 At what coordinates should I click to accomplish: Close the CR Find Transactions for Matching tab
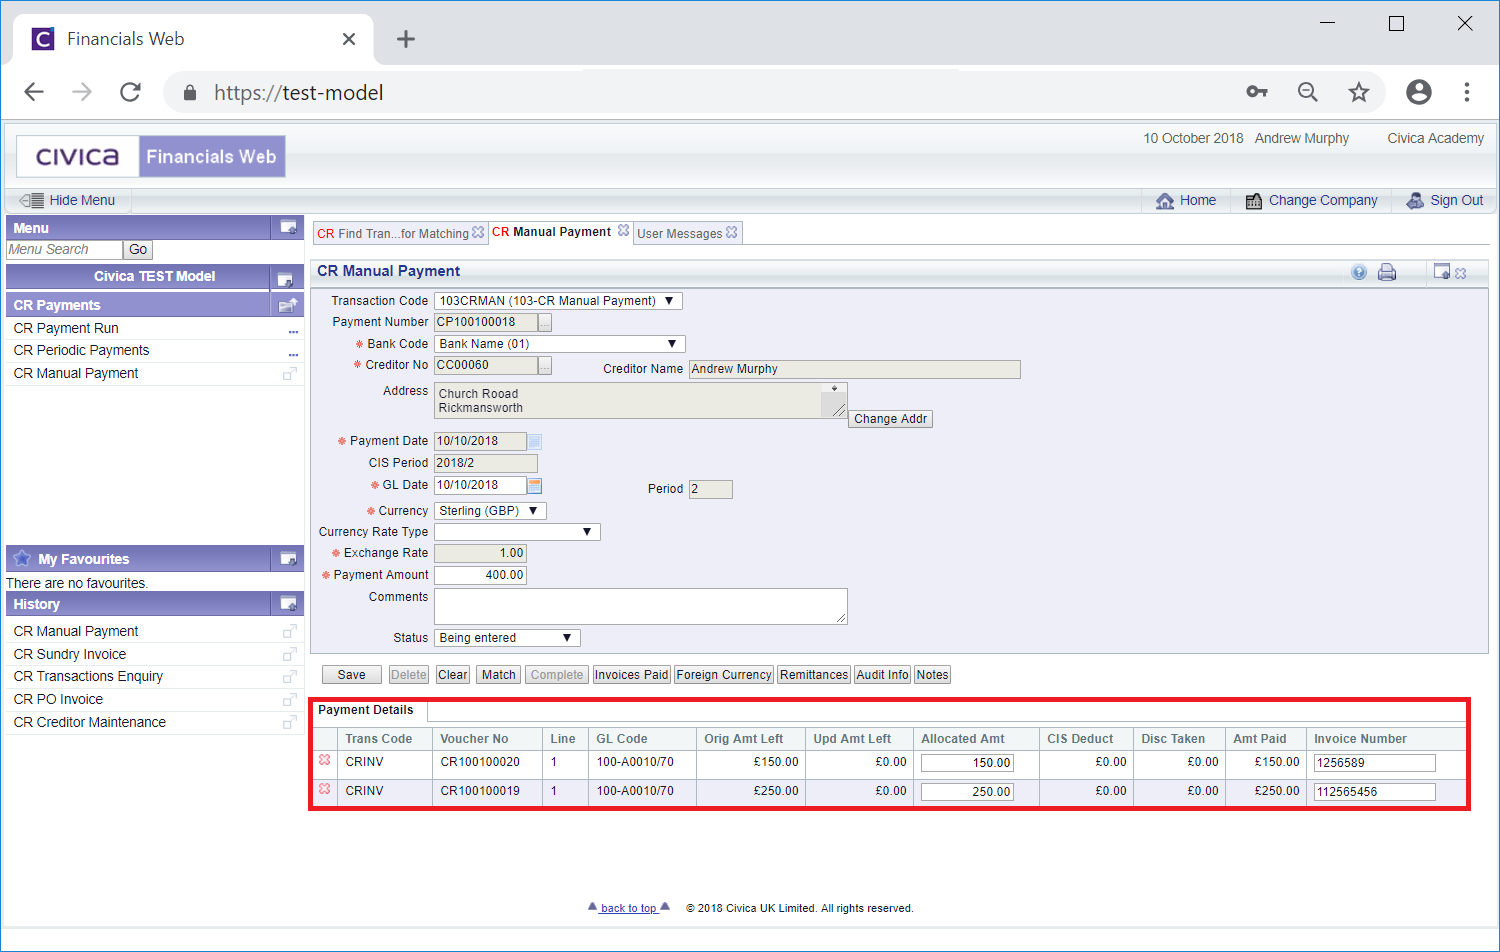[478, 232]
